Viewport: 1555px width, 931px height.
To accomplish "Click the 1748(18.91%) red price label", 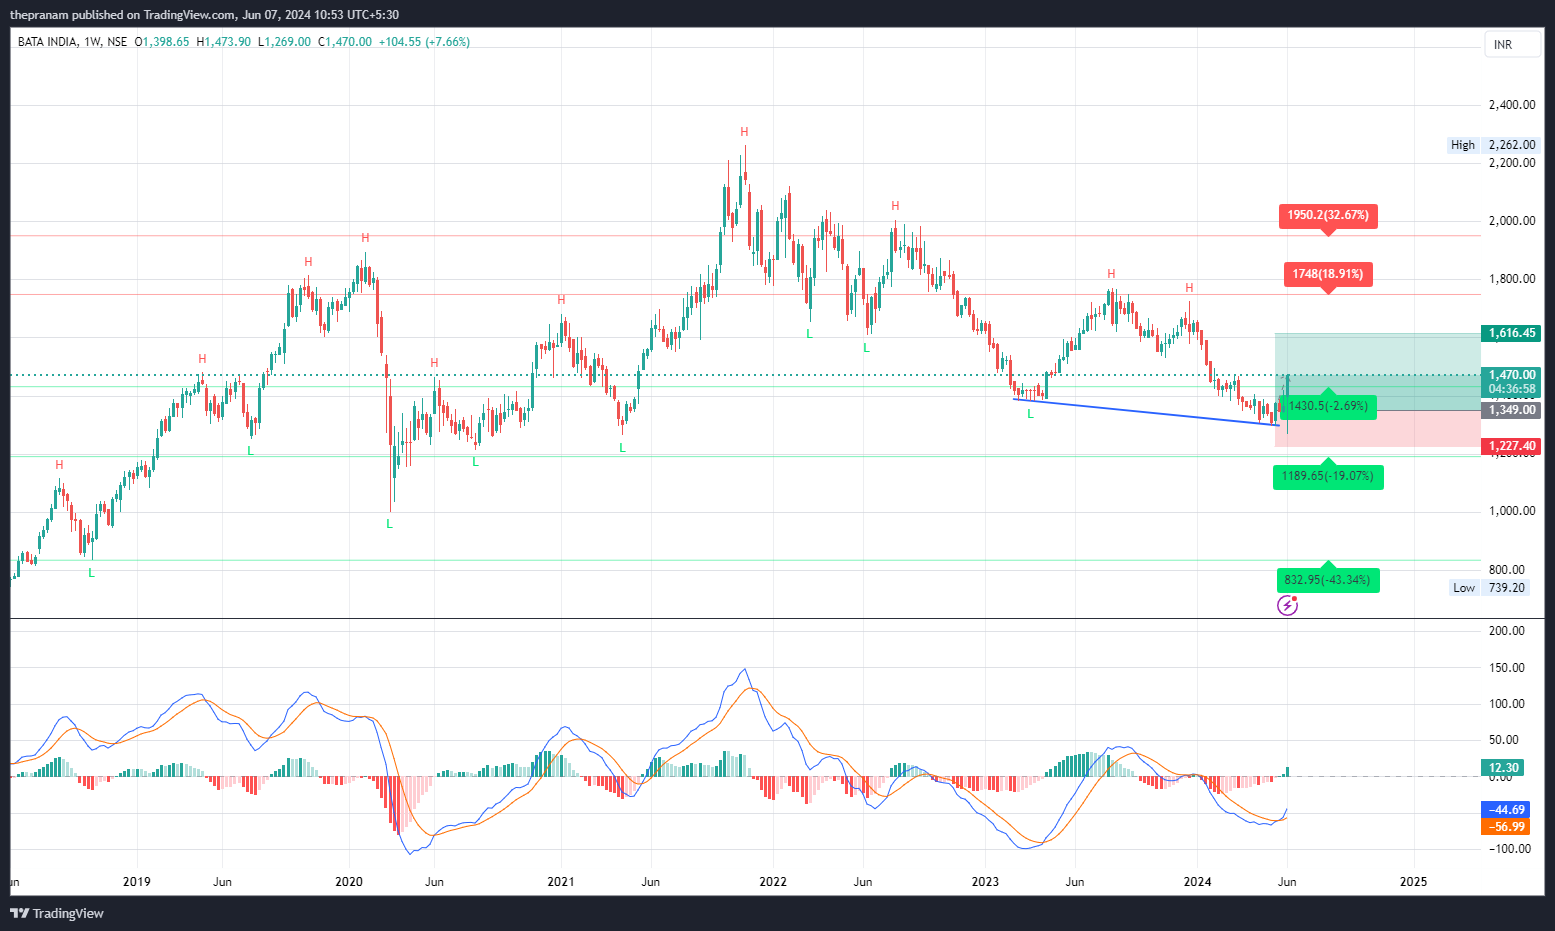I will [x=1328, y=274].
